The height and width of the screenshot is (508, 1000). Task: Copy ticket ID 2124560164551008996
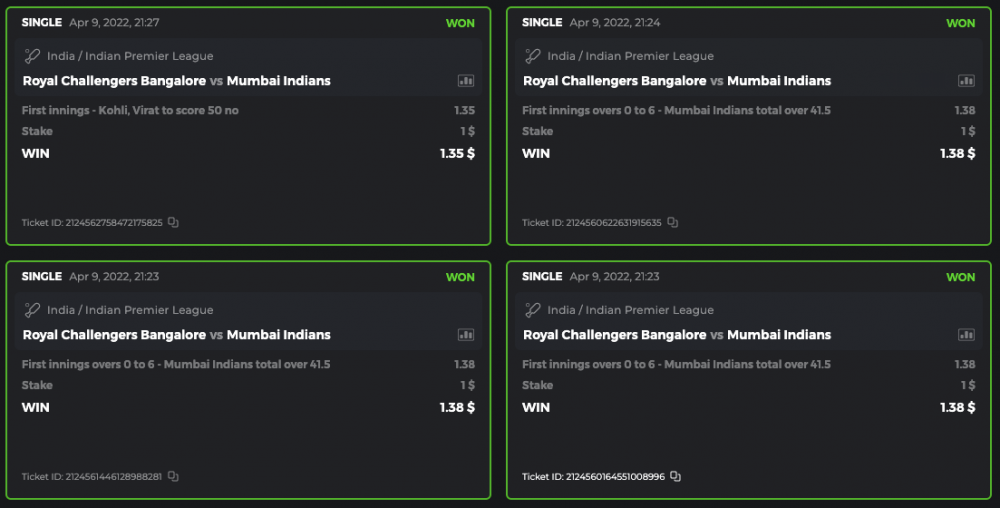pos(676,477)
